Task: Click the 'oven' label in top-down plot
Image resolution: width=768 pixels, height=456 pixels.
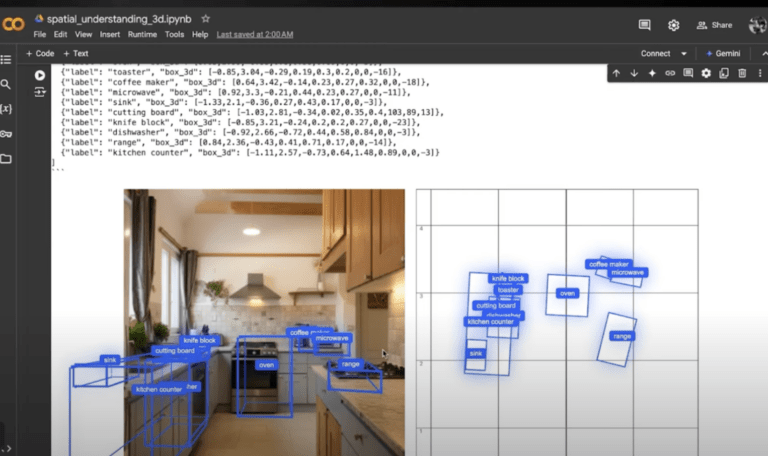Action: [x=567, y=293]
